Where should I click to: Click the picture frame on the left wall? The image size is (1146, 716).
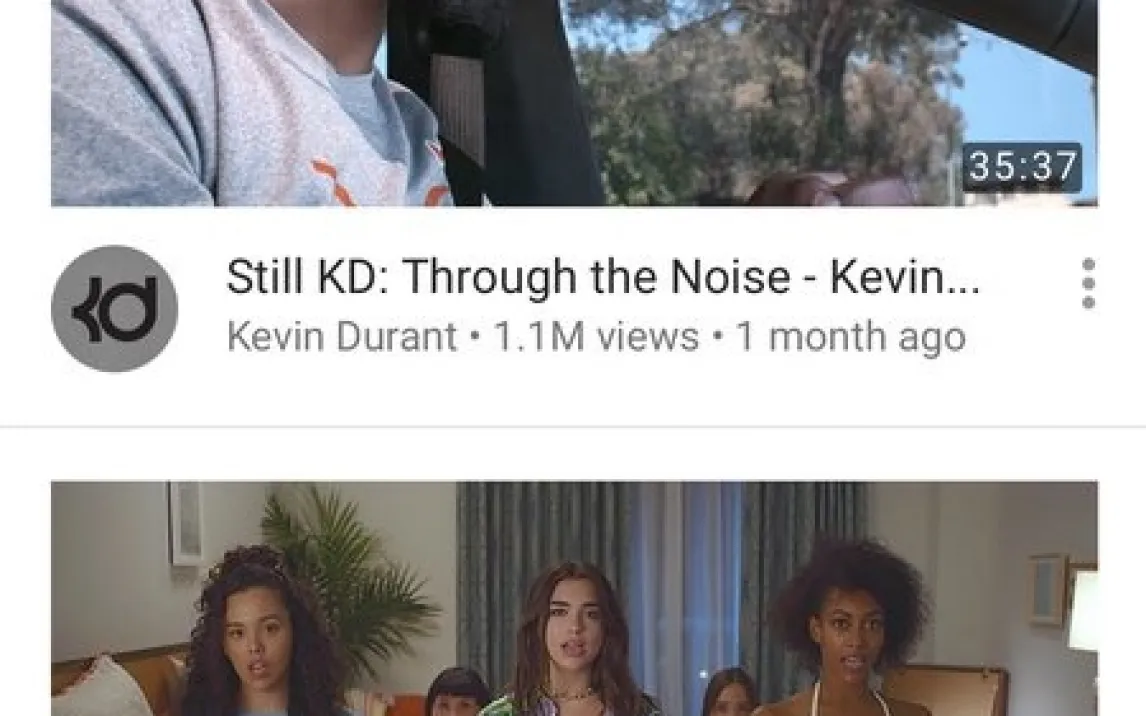[x=186, y=523]
